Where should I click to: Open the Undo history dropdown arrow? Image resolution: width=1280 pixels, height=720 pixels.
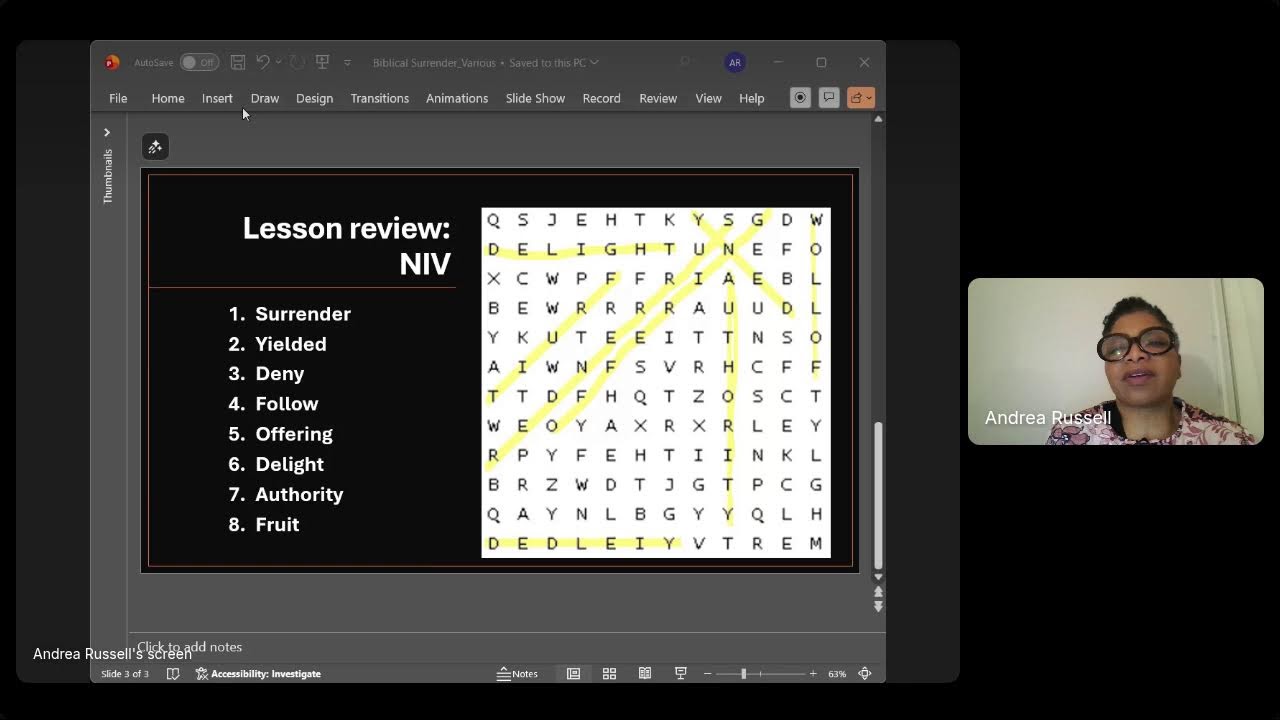[278, 62]
